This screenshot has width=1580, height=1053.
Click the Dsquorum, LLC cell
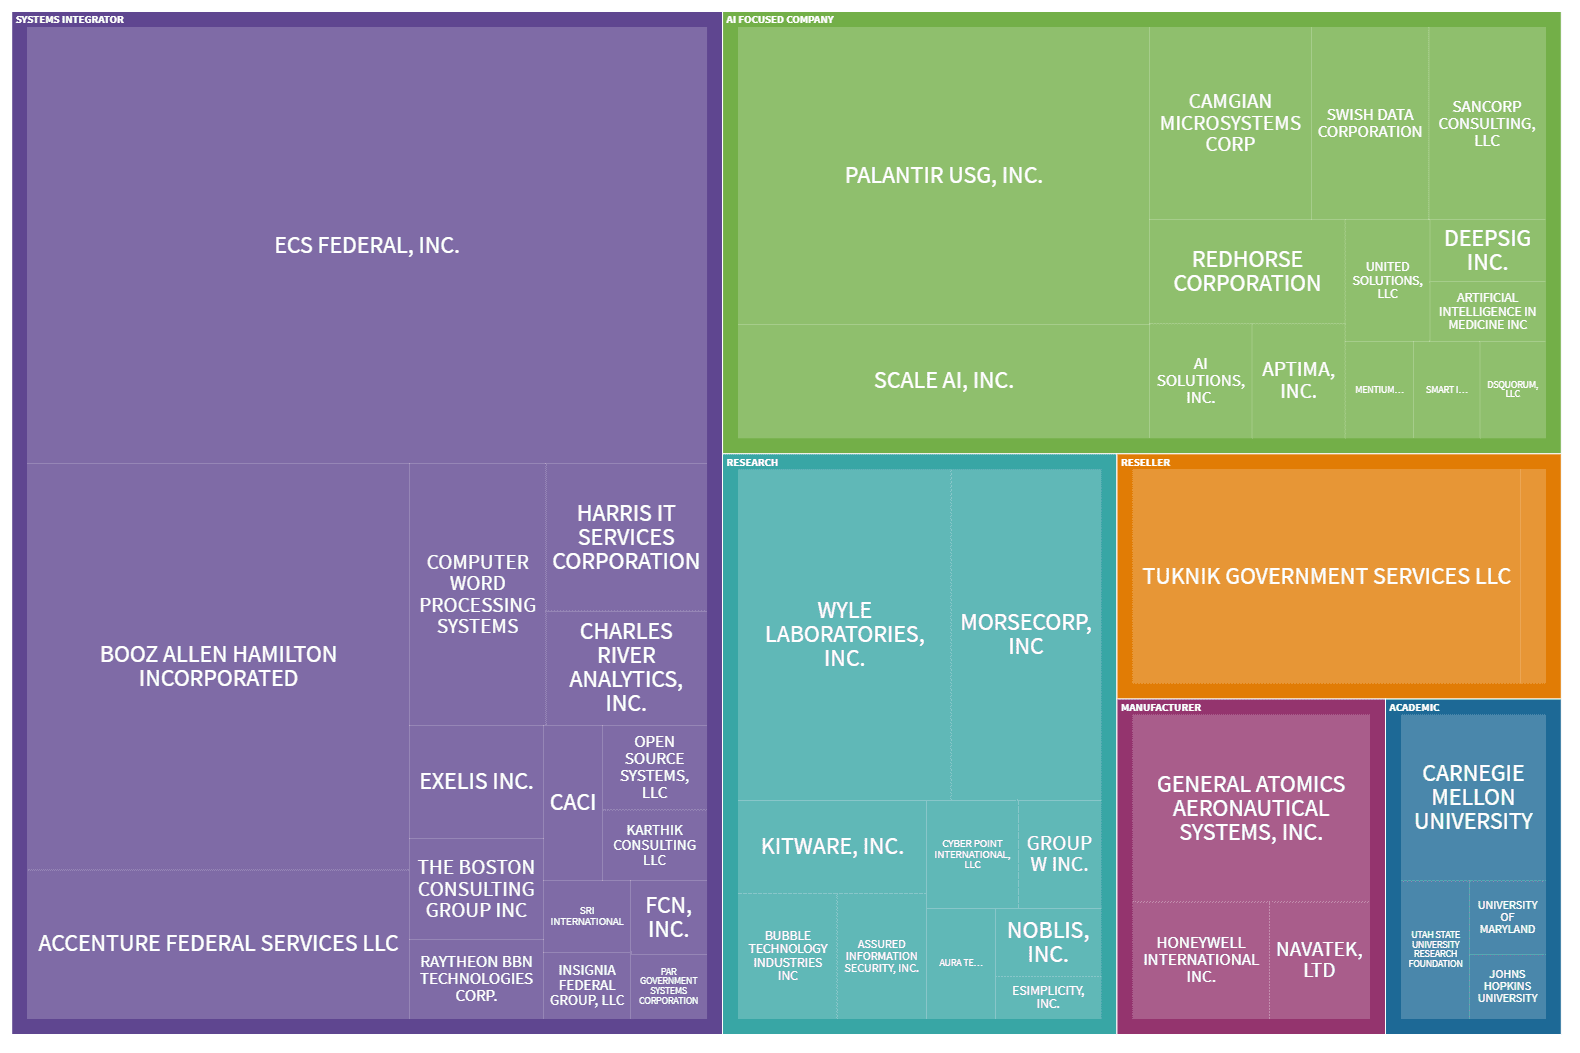click(x=1512, y=390)
